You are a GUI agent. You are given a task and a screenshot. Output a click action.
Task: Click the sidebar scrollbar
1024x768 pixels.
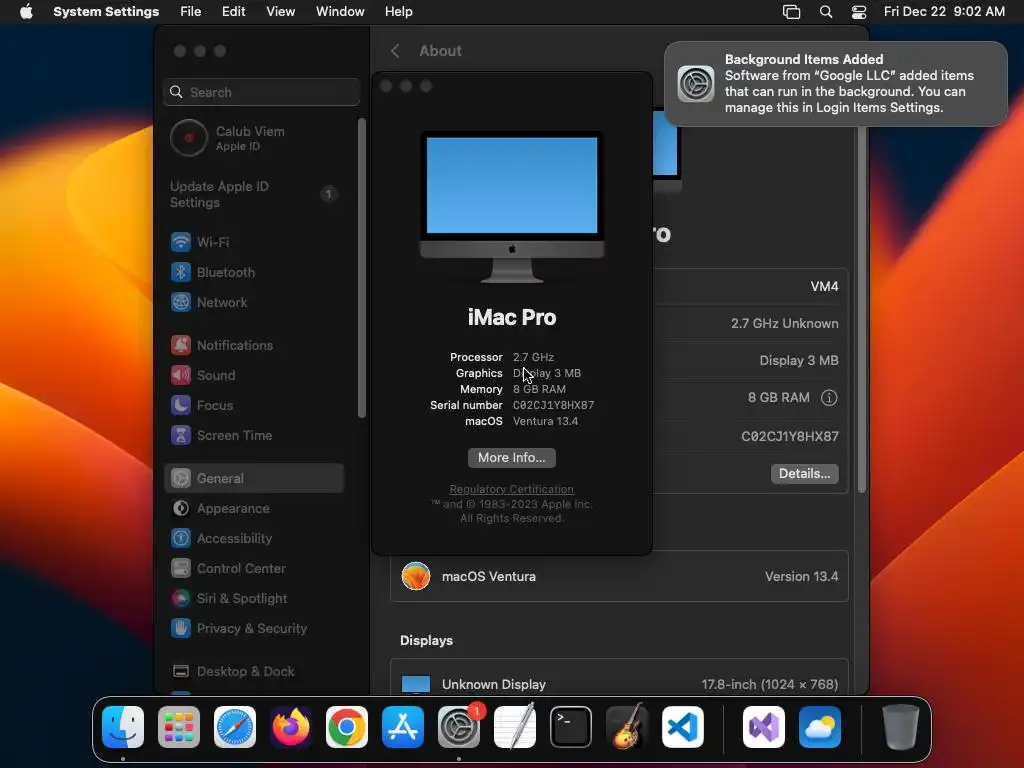361,268
